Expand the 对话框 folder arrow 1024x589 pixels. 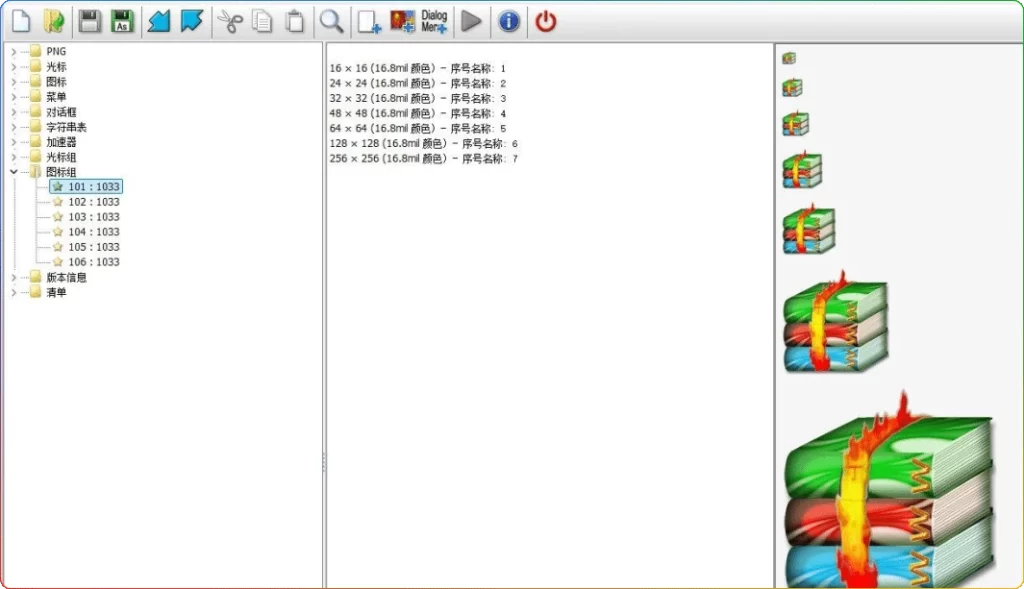[x=13, y=112]
